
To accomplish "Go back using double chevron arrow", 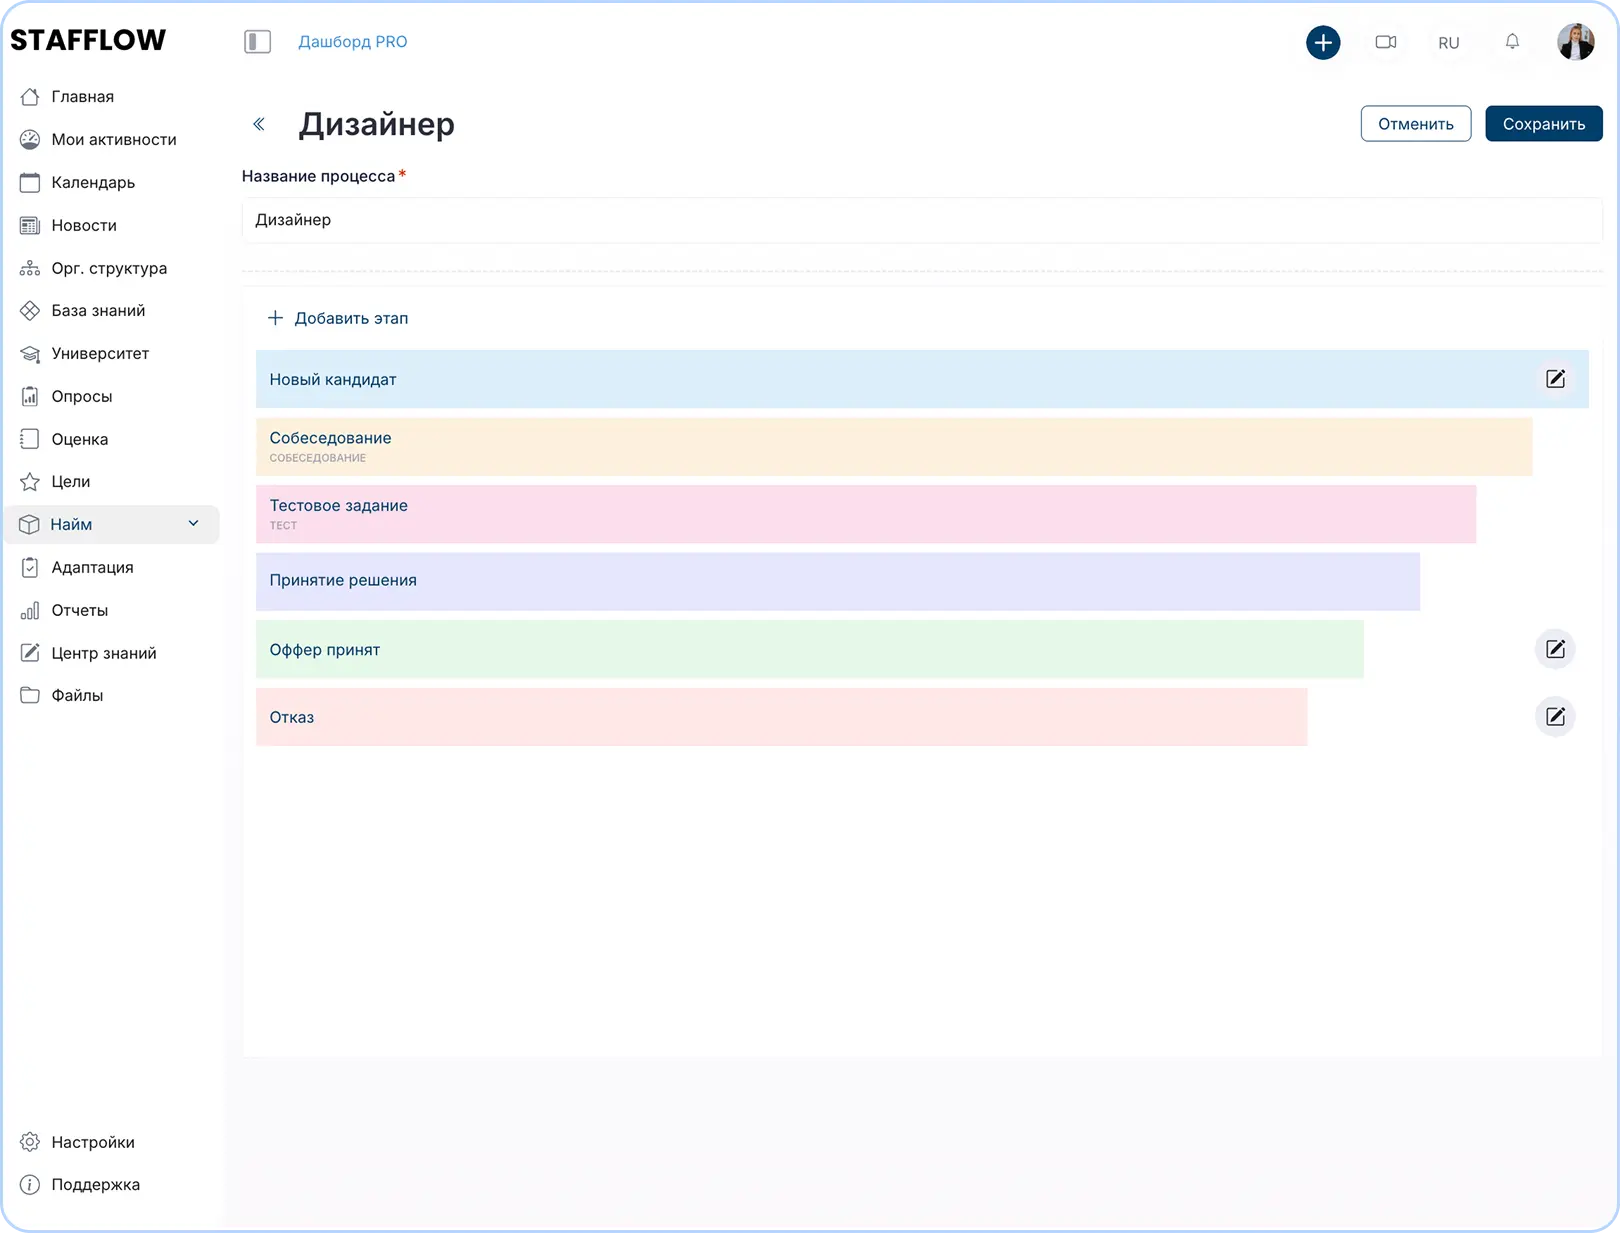I will [x=259, y=124].
